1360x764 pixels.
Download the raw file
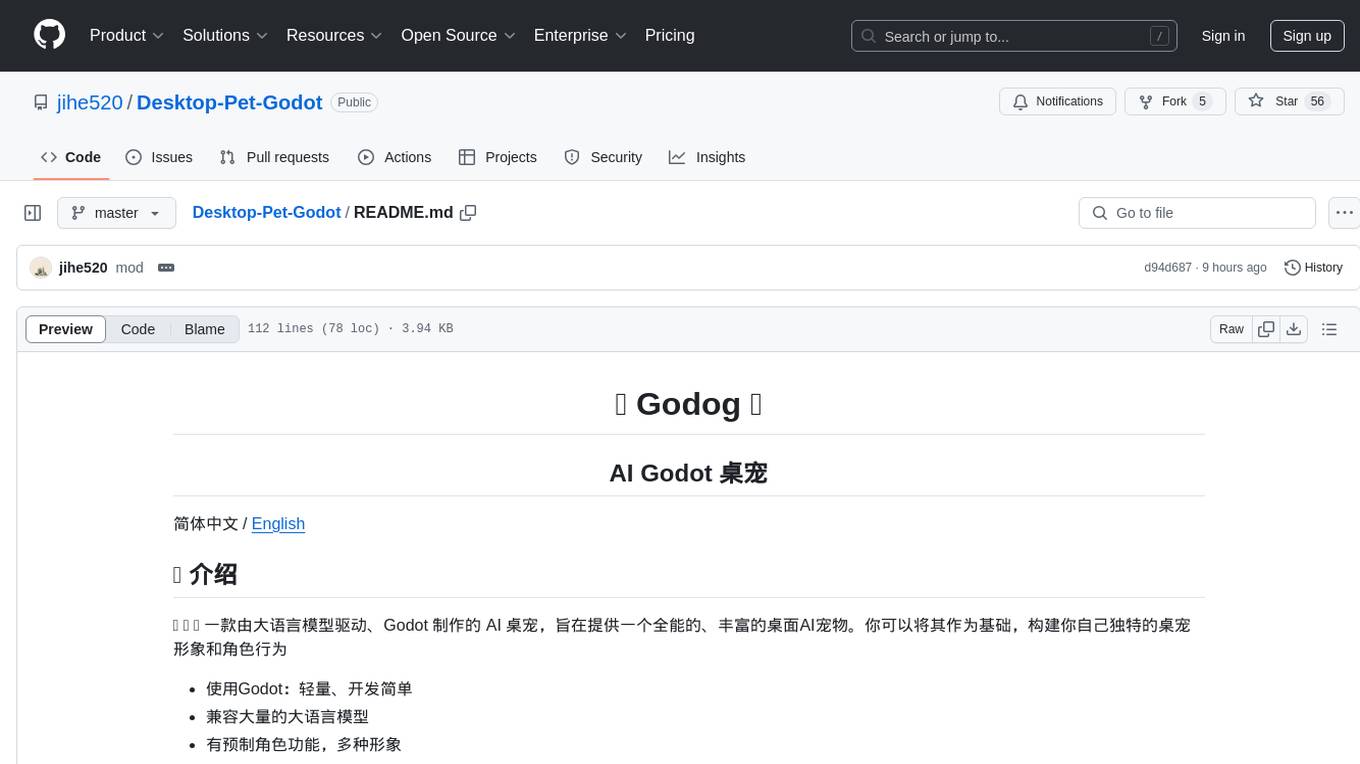(x=1293, y=329)
